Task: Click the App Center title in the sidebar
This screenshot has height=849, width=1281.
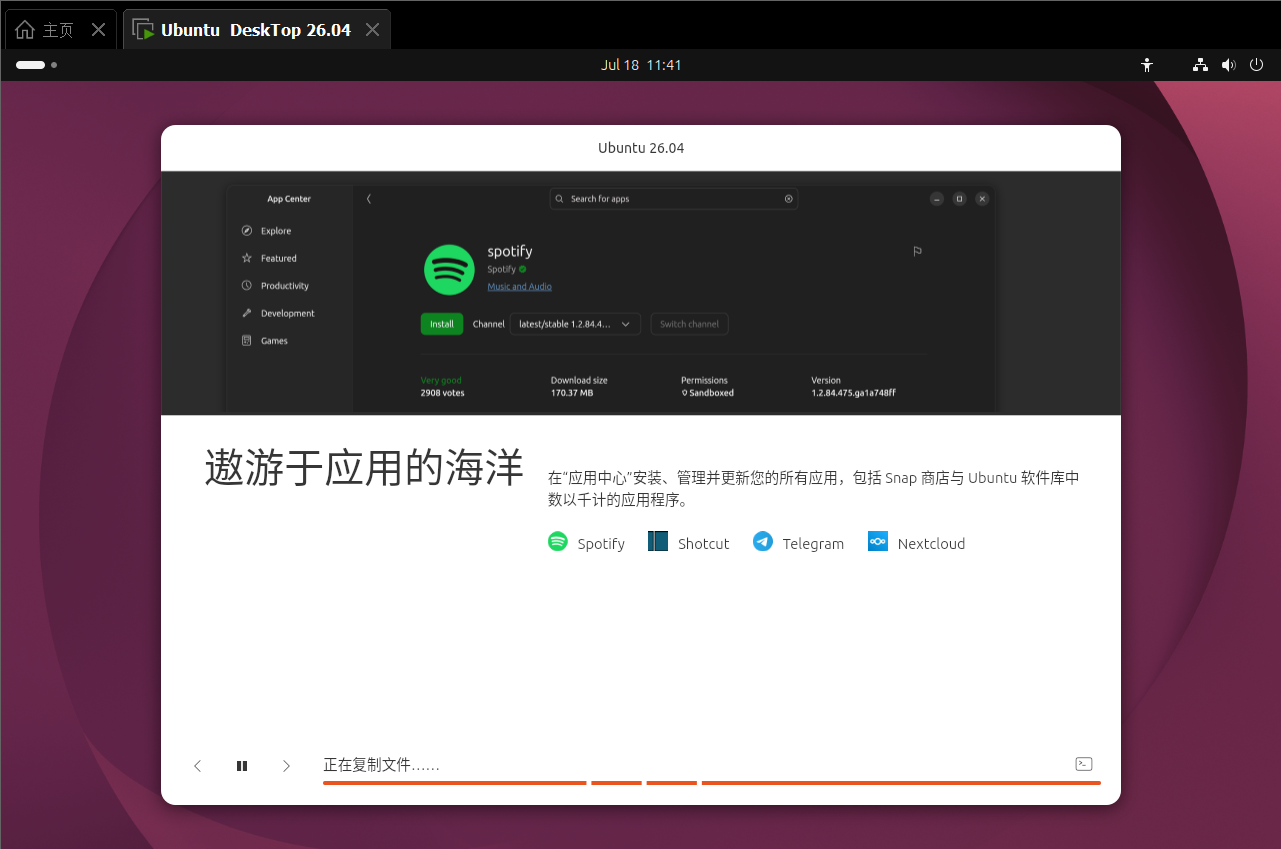Action: (289, 199)
